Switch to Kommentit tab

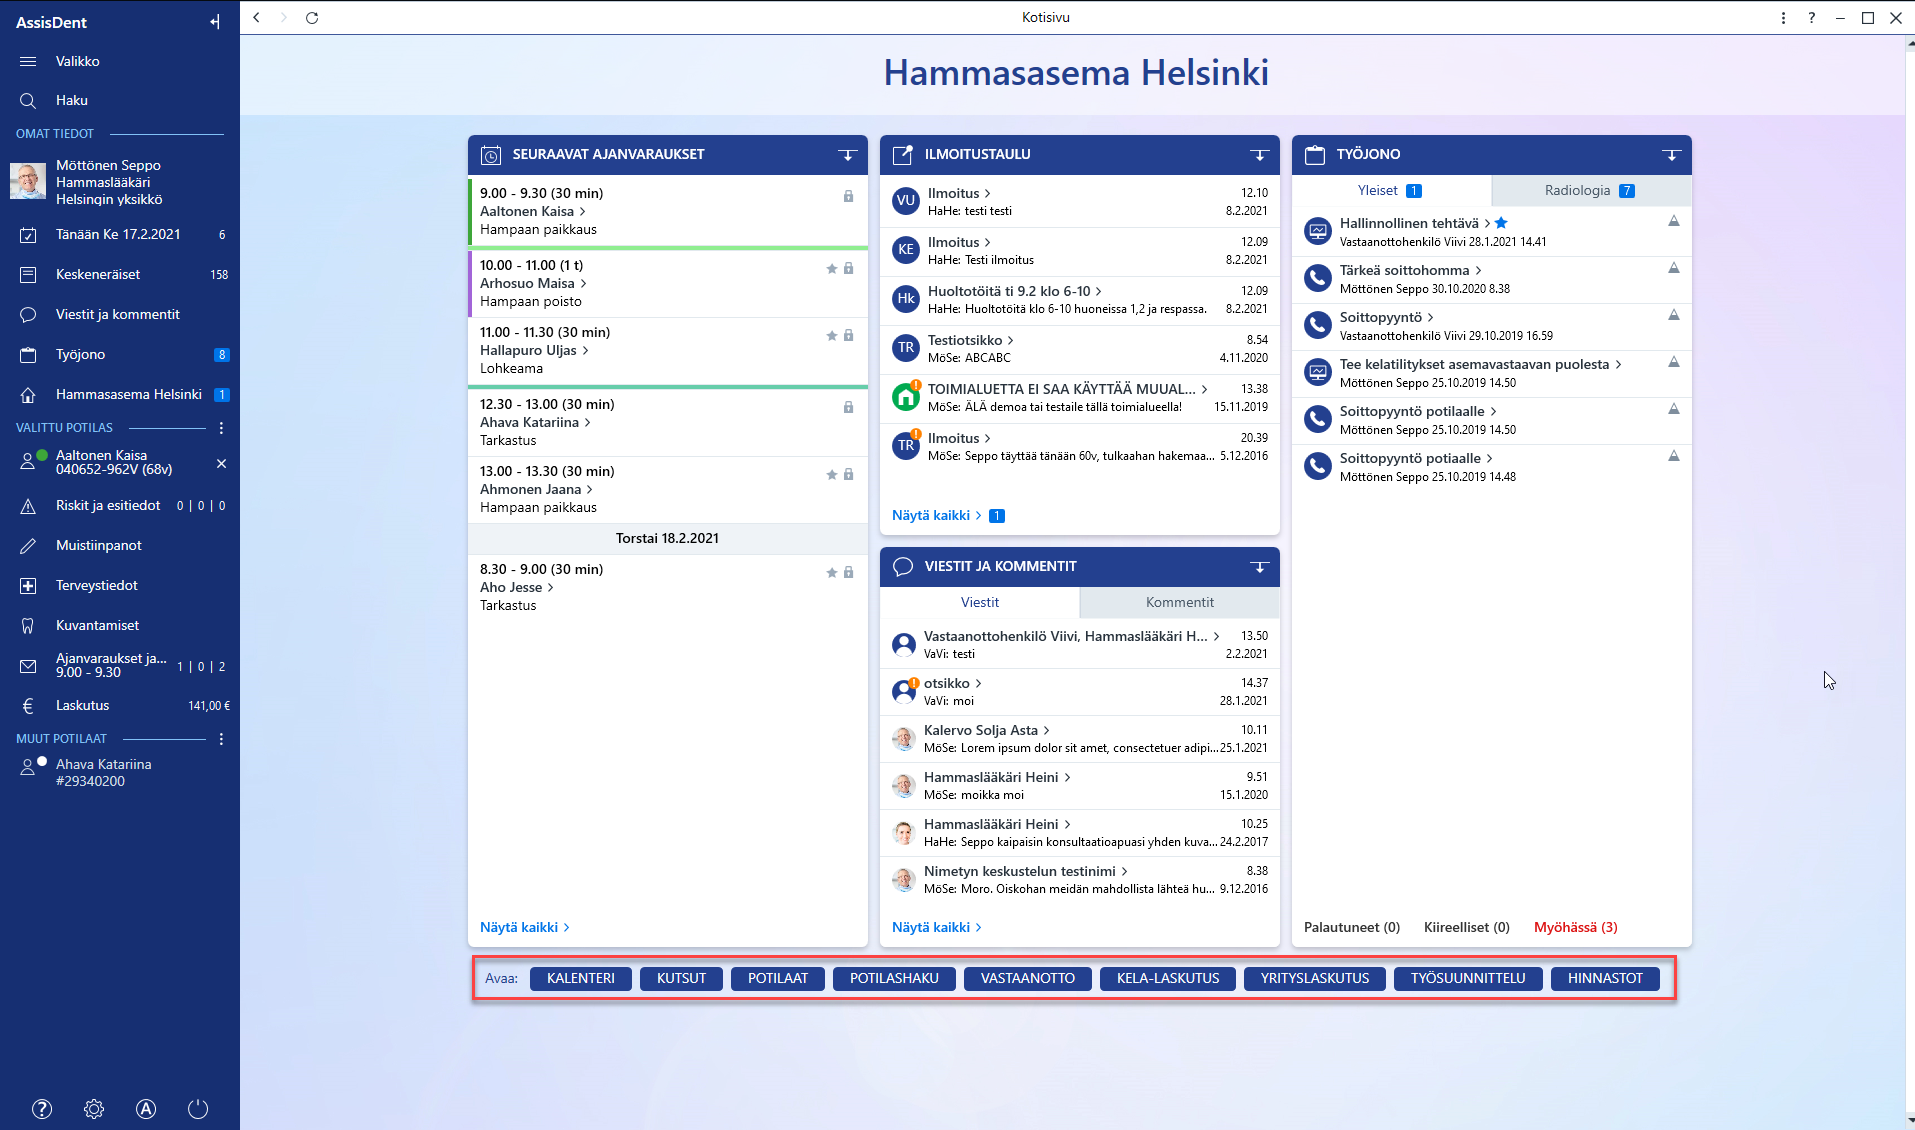pos(1180,602)
